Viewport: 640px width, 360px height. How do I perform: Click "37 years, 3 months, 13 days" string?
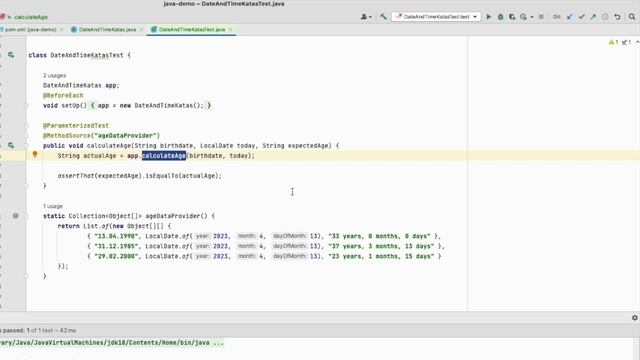click(x=381, y=246)
